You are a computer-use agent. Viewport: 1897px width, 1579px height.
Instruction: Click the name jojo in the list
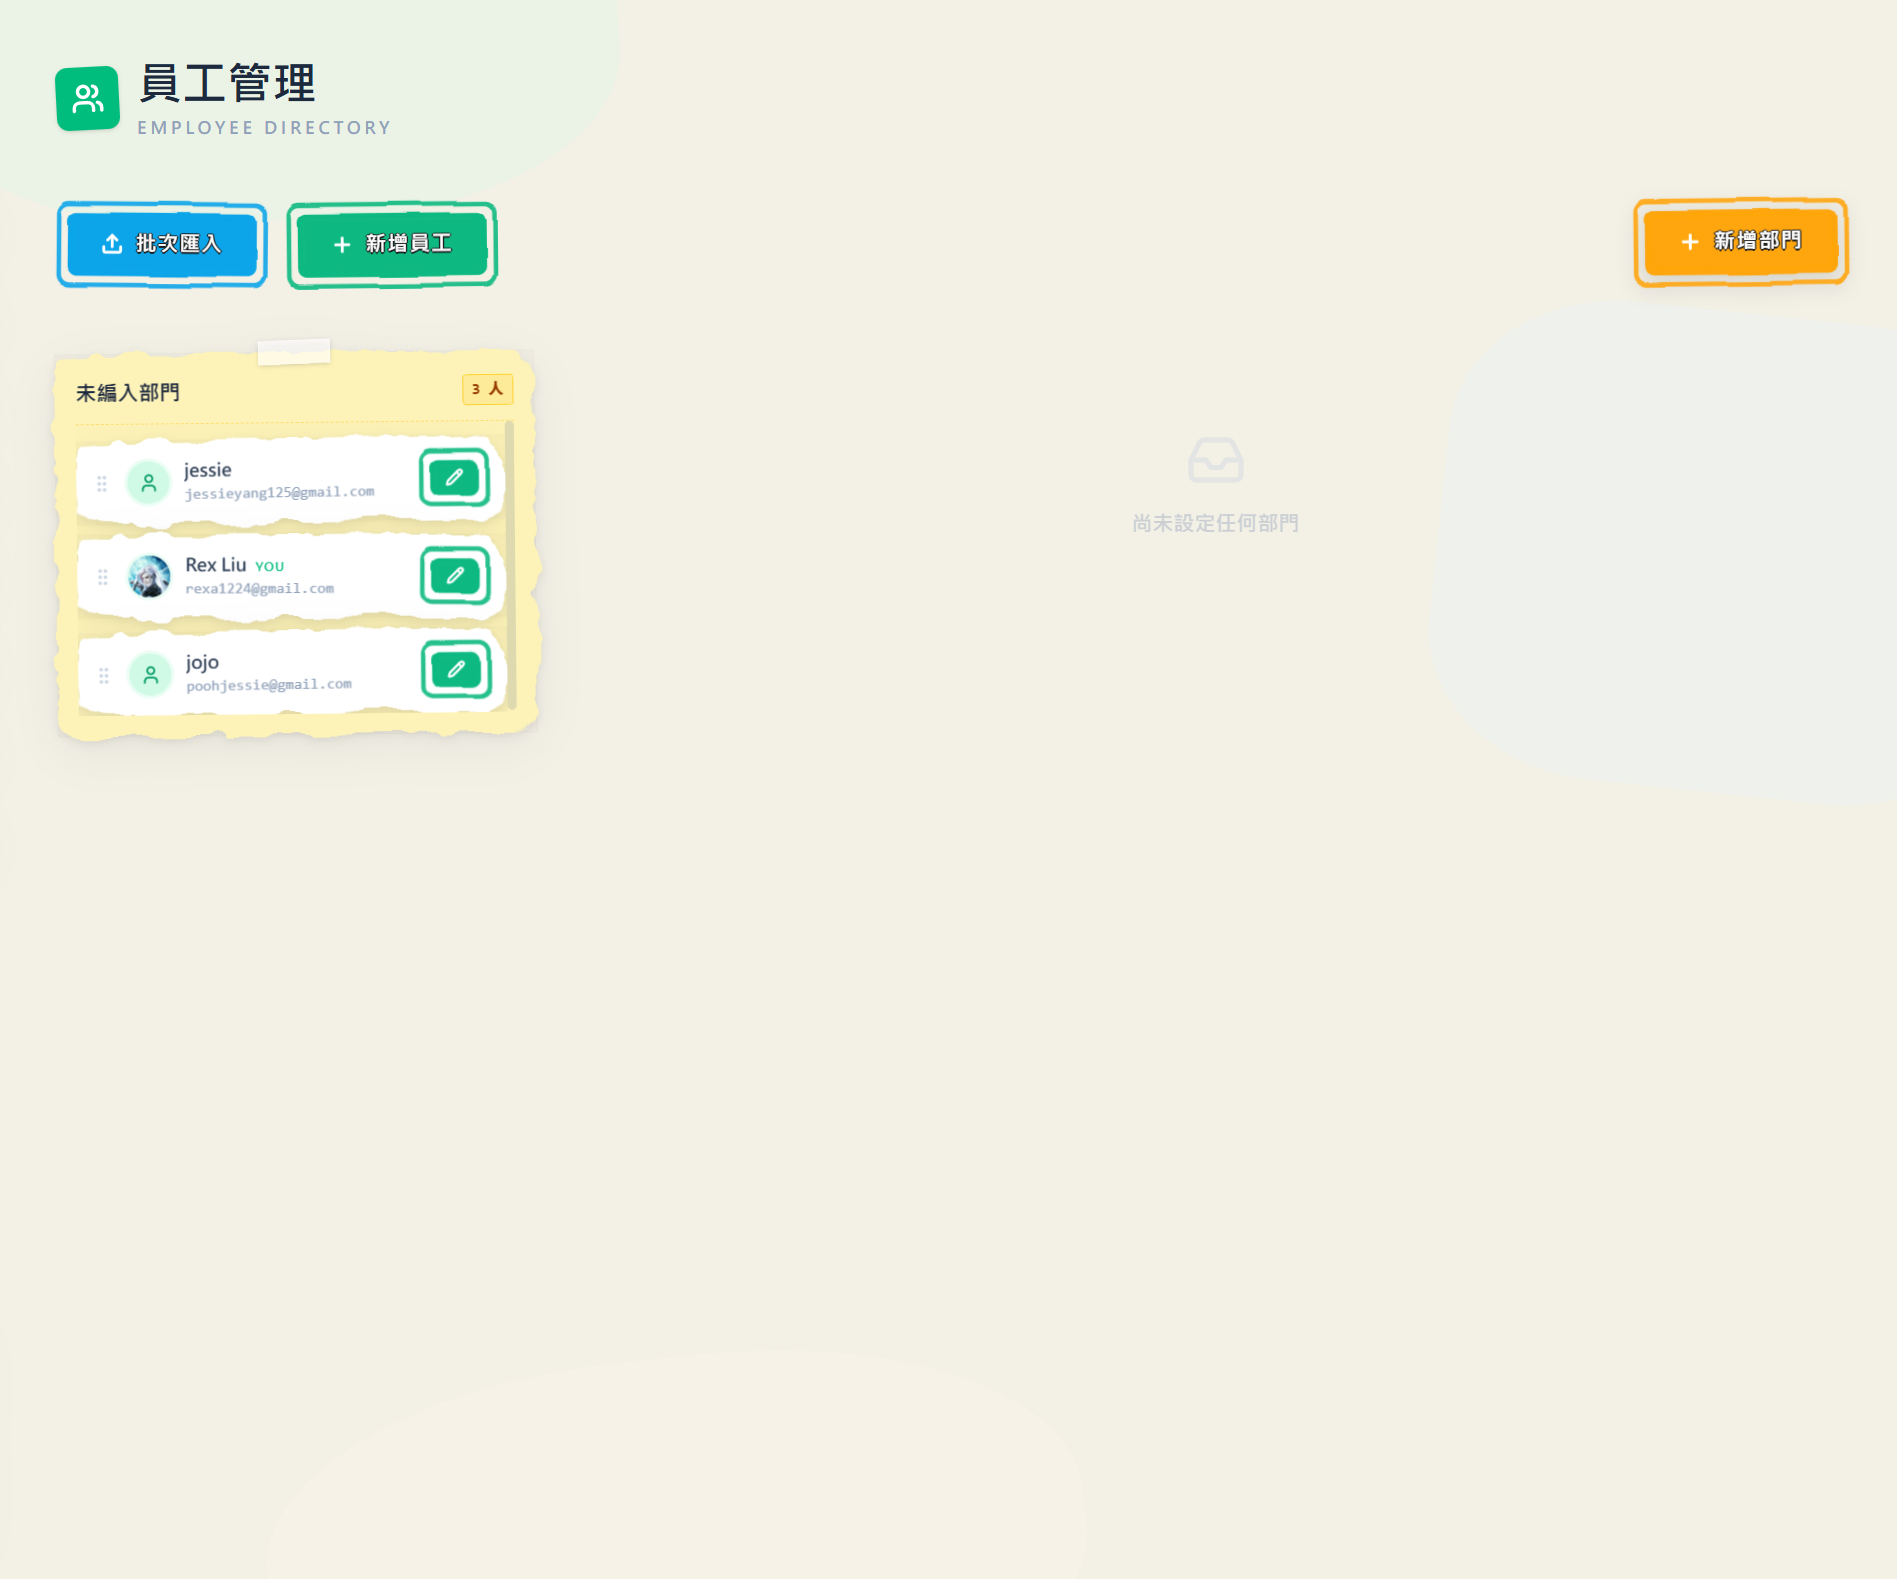pos(202,662)
